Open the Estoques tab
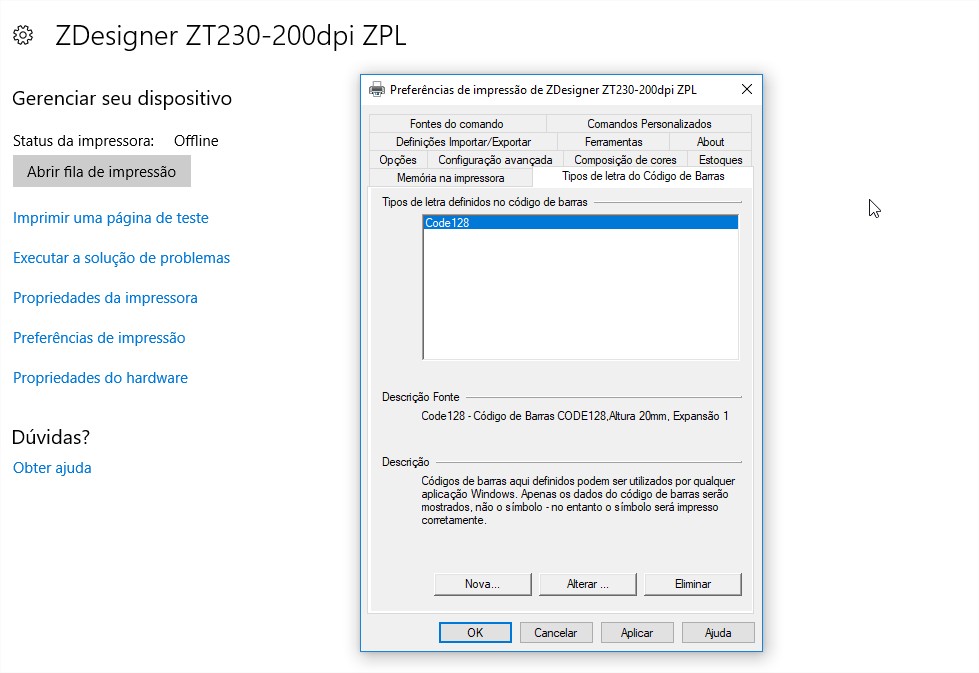The image size is (979, 673). (720, 160)
